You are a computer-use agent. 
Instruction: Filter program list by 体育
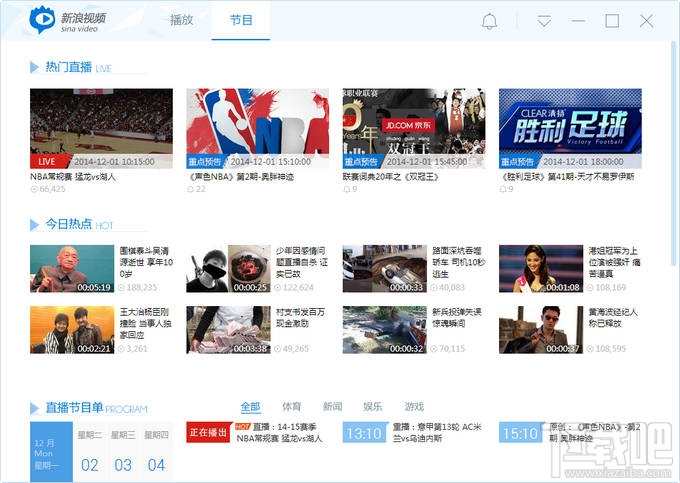coord(291,407)
